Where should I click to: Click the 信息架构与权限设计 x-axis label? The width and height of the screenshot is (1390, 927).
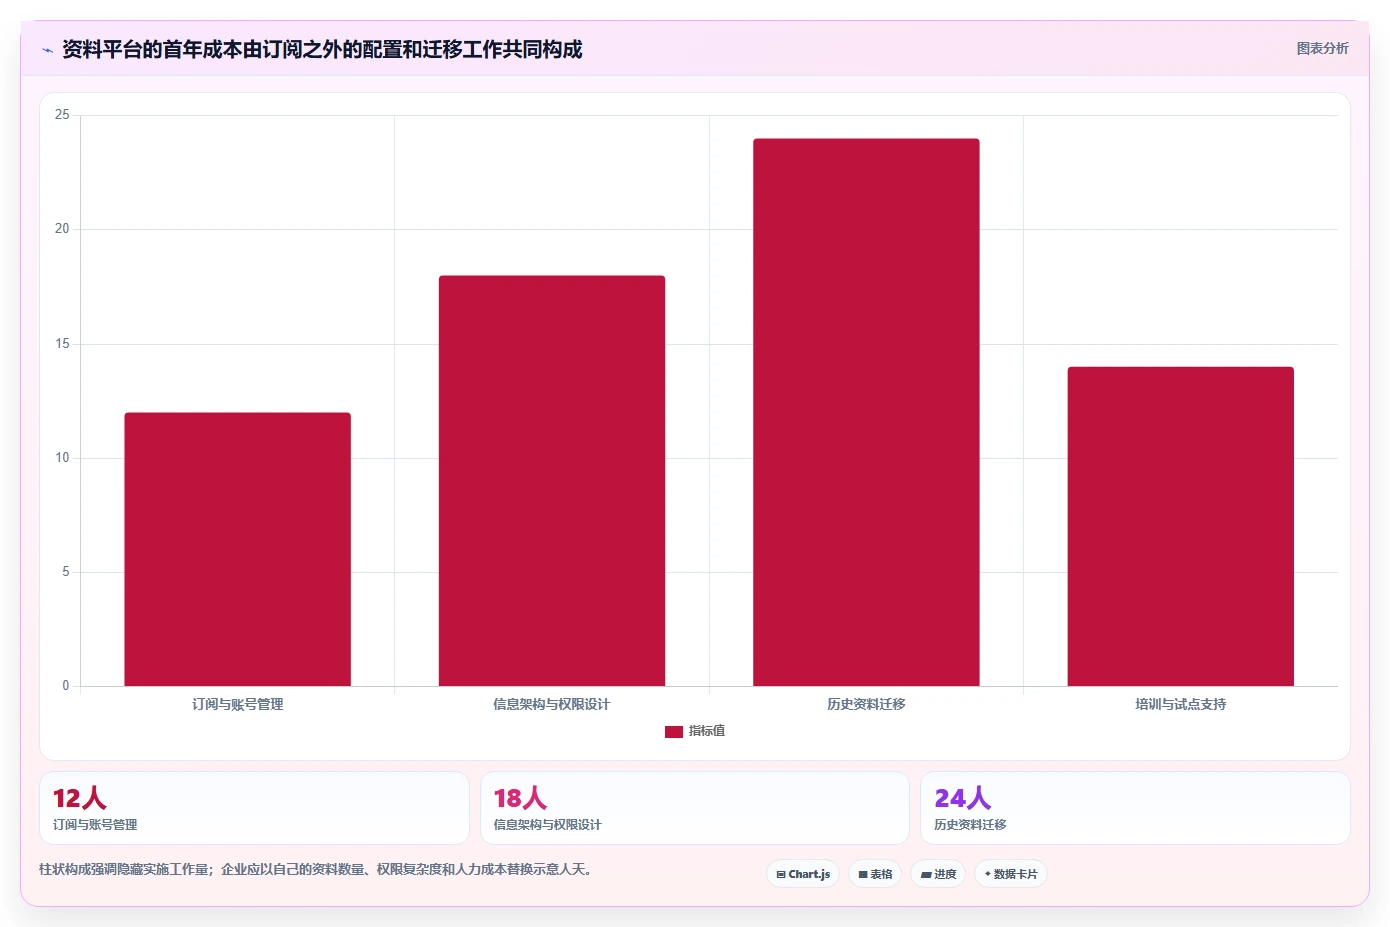pyautogui.click(x=552, y=704)
